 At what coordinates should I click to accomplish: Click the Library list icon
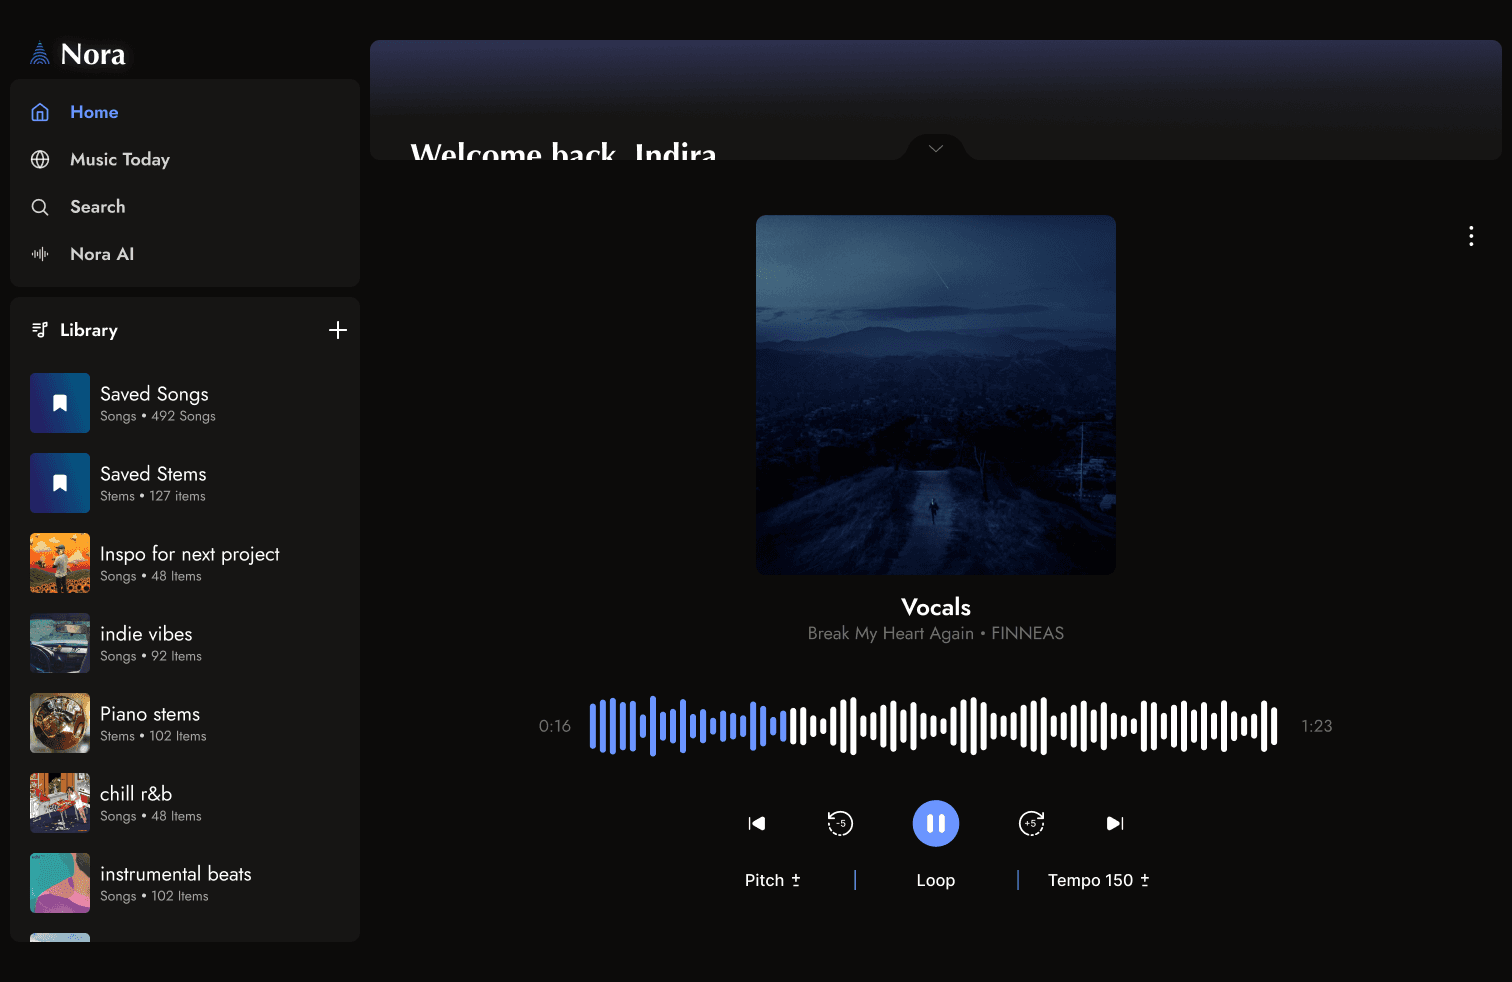[40, 330]
